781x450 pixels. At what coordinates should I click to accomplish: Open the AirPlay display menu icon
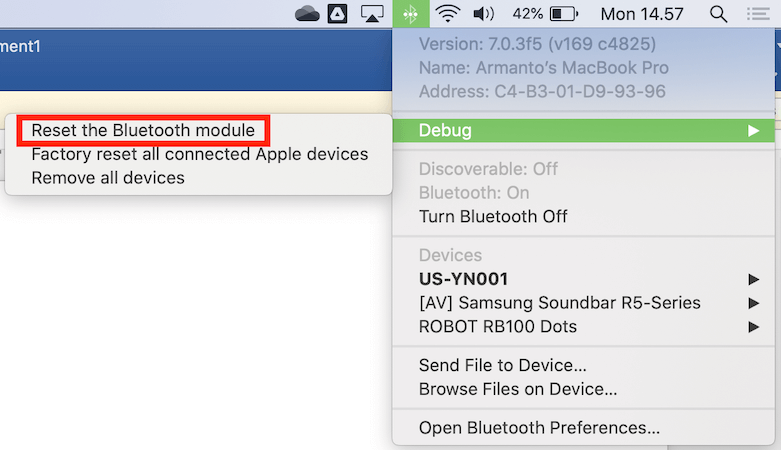point(372,14)
